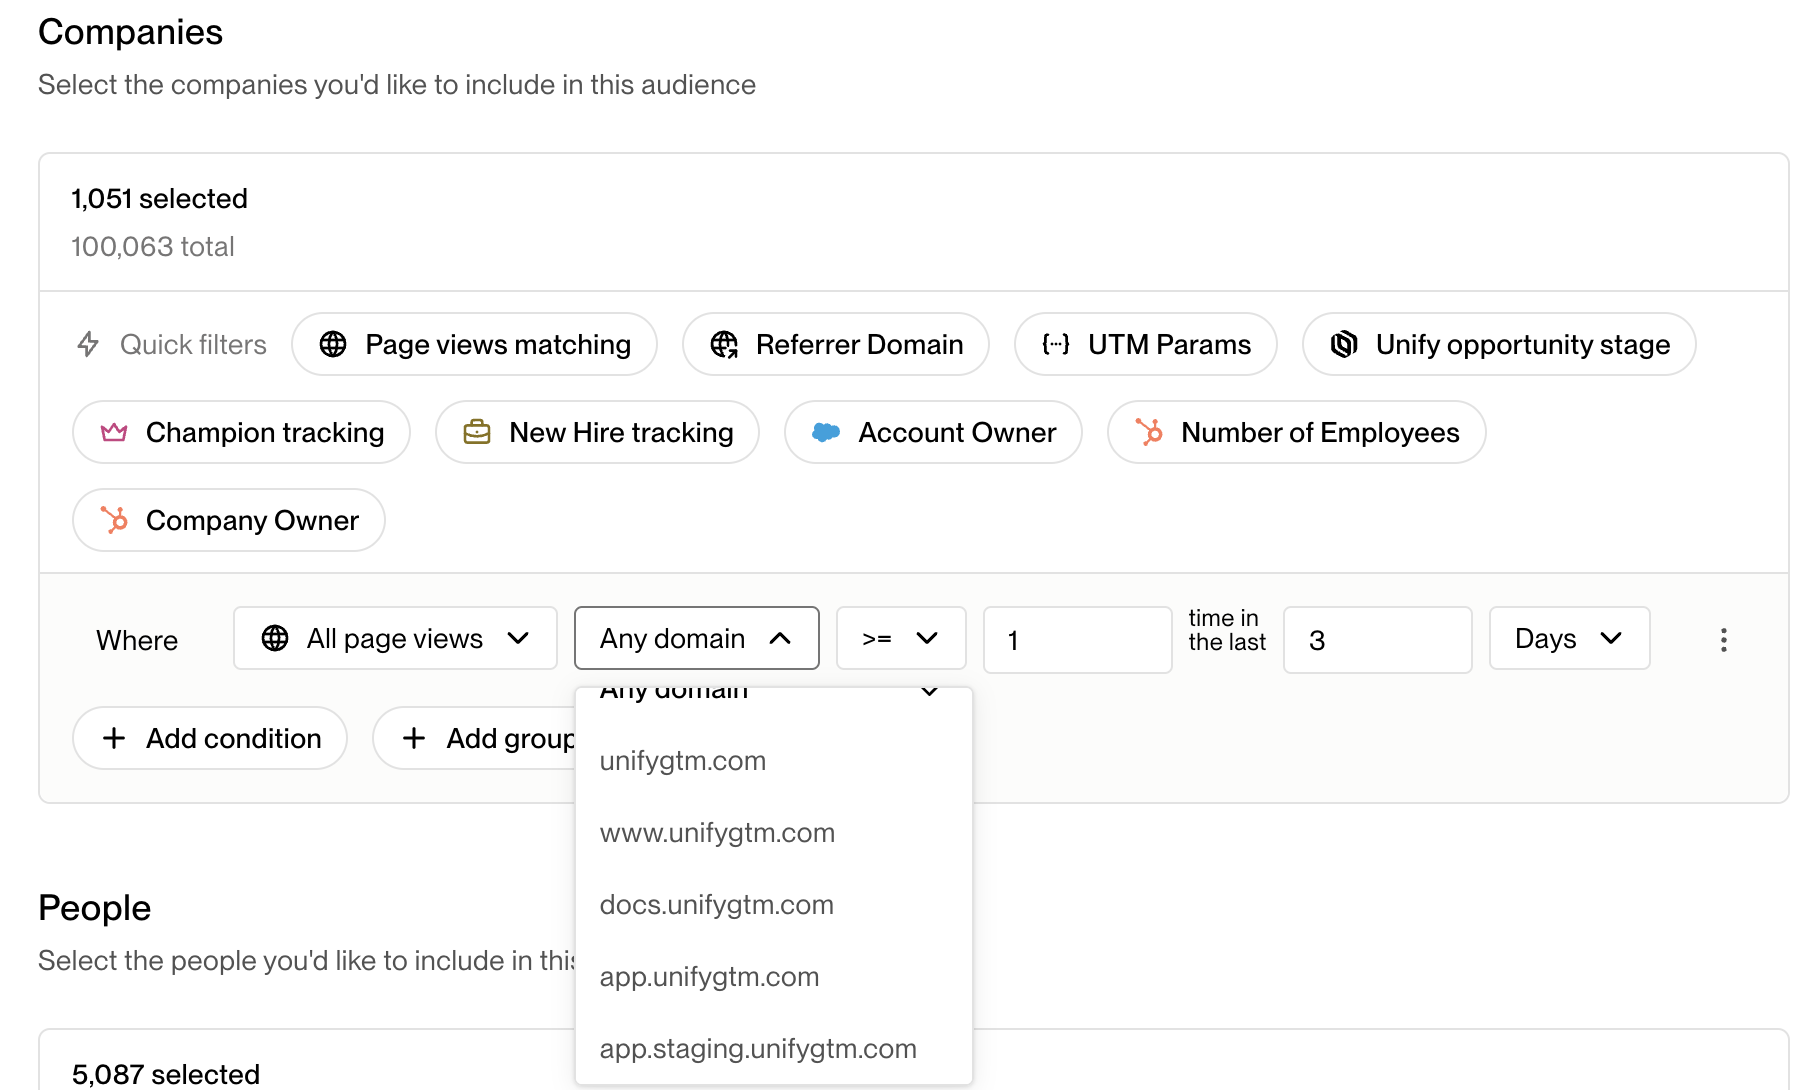Screen dimensions: 1796x1090
Task: Click the 5,087 selected people count
Action: (x=166, y=1074)
